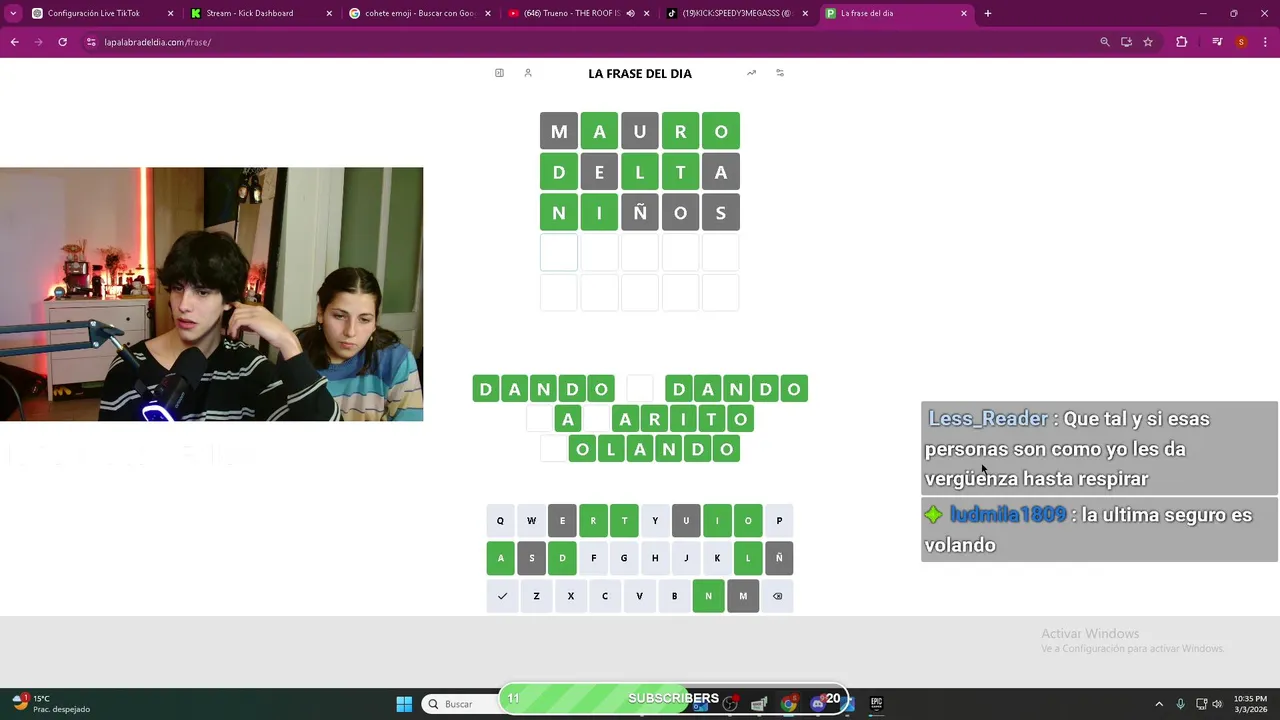The height and width of the screenshot is (720, 1280).
Task: Switch to cohete emoji Google search tab
Action: [x=420, y=13]
